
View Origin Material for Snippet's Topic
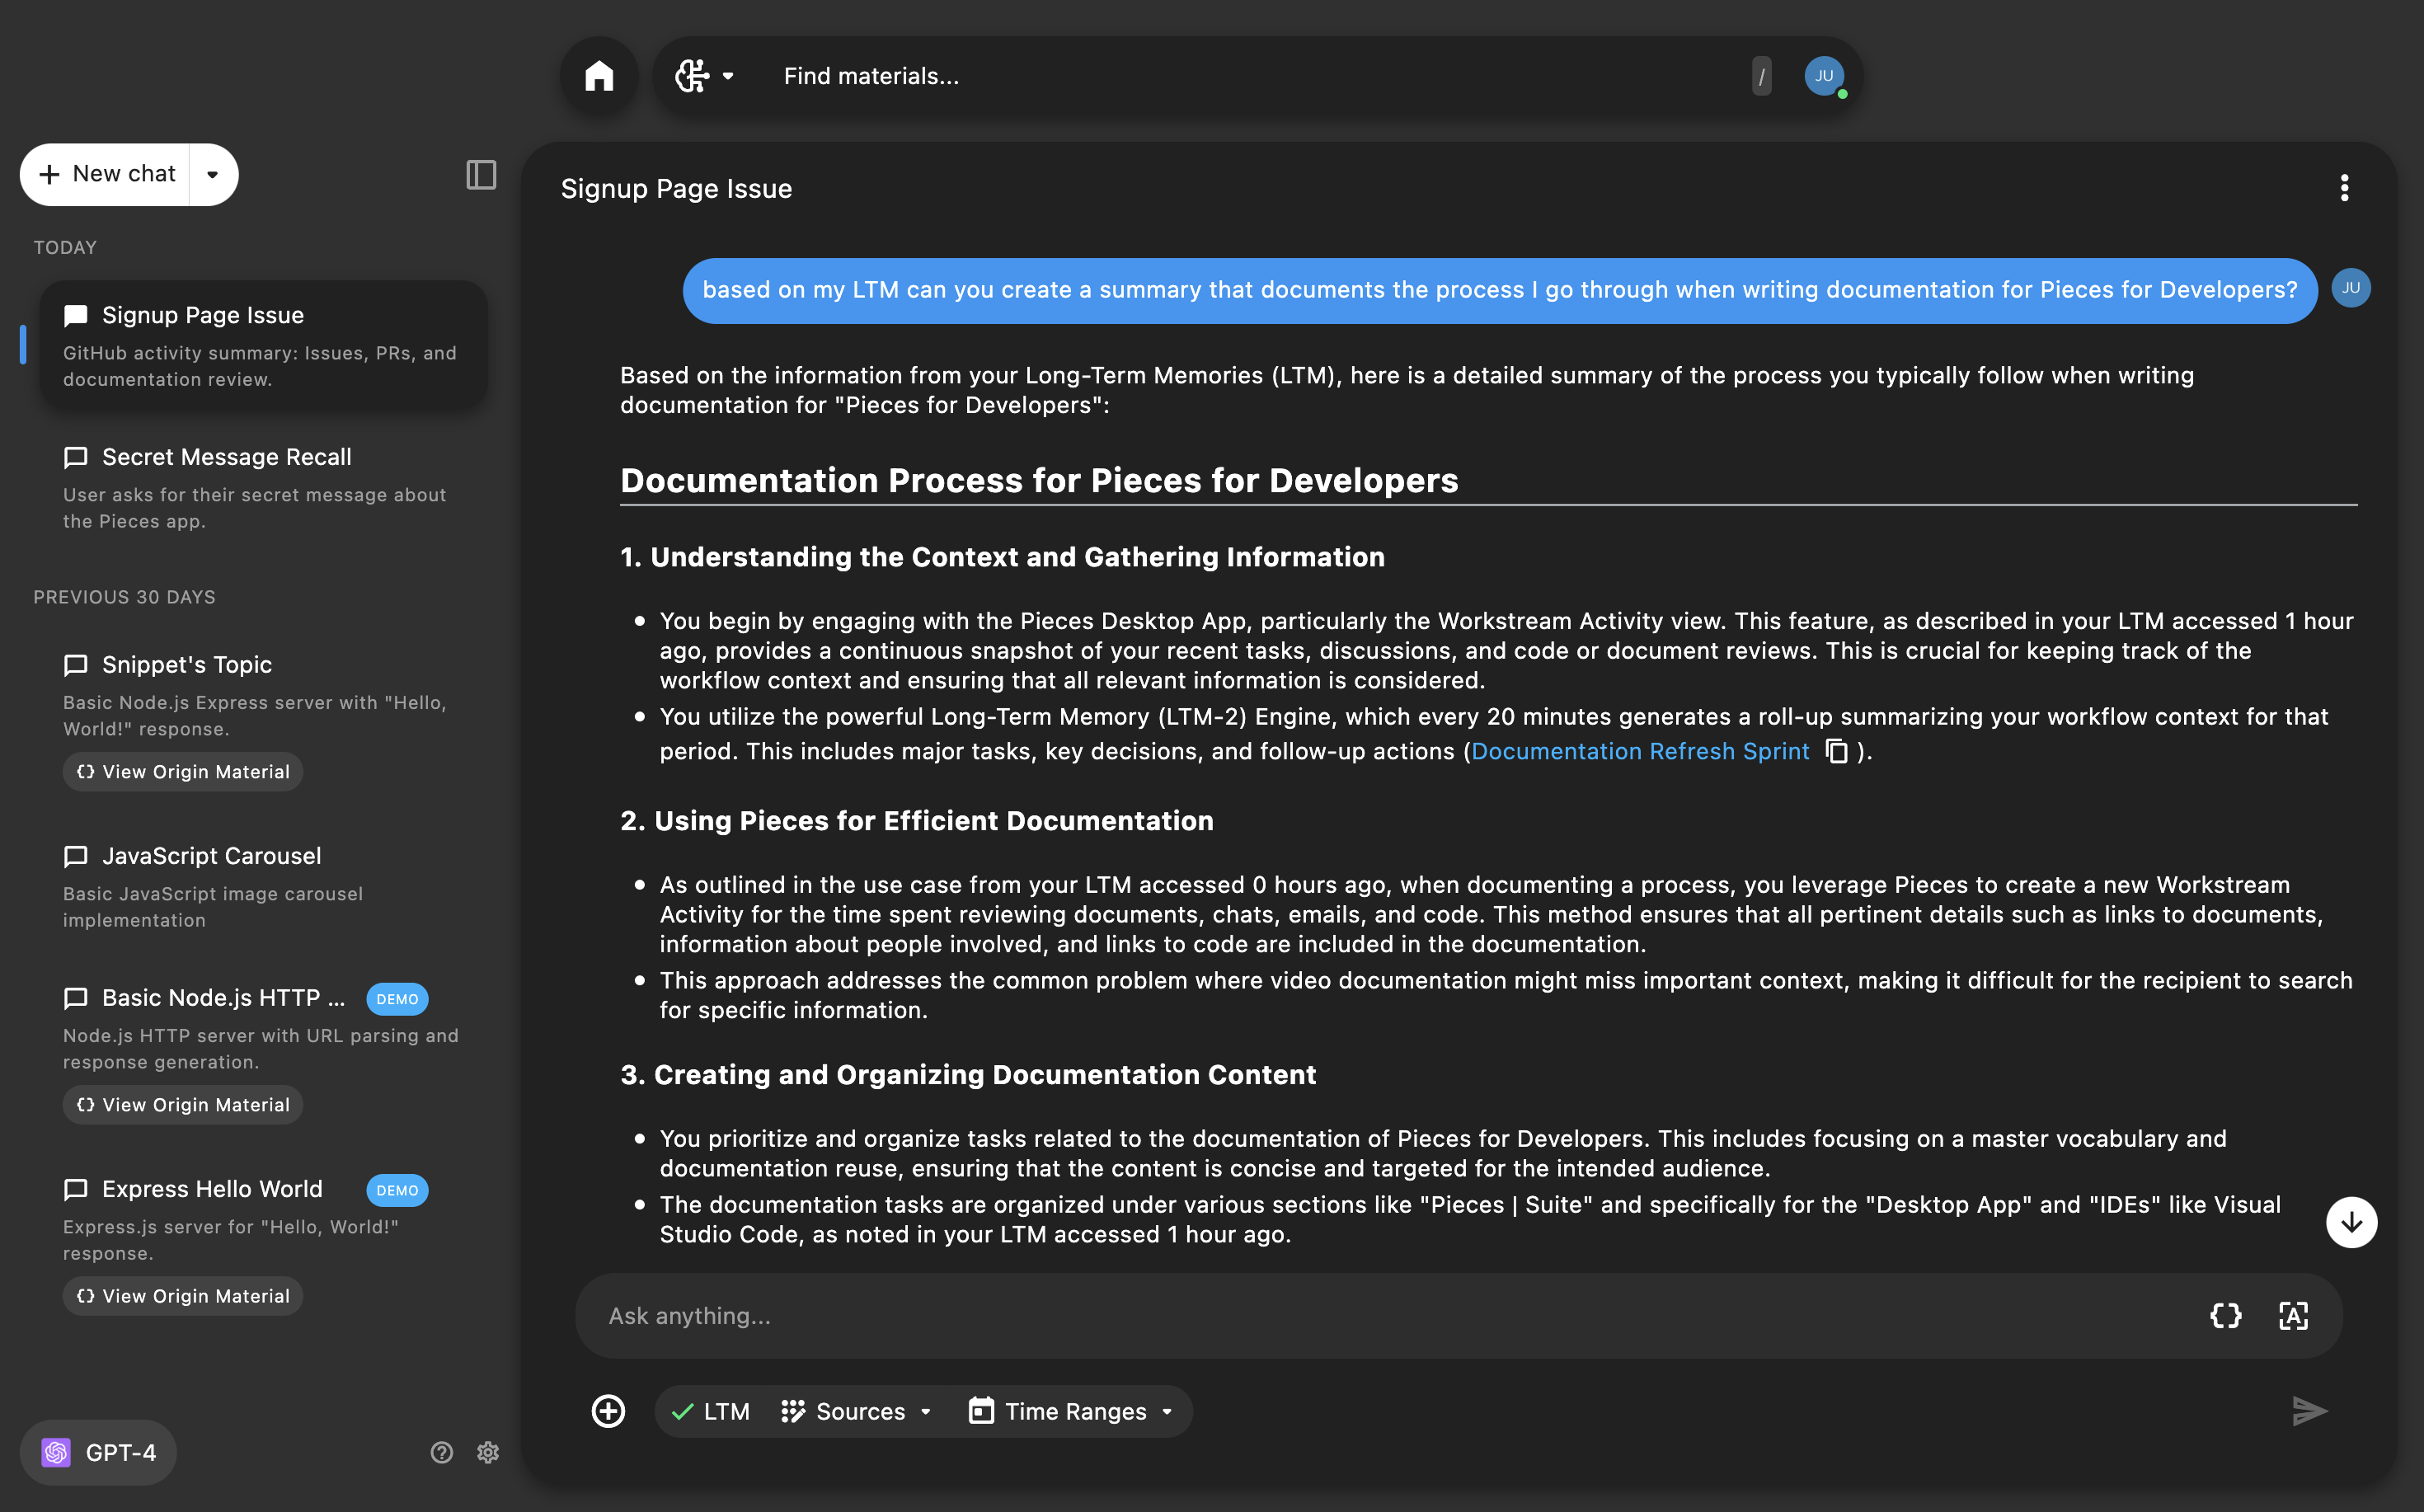(x=183, y=772)
